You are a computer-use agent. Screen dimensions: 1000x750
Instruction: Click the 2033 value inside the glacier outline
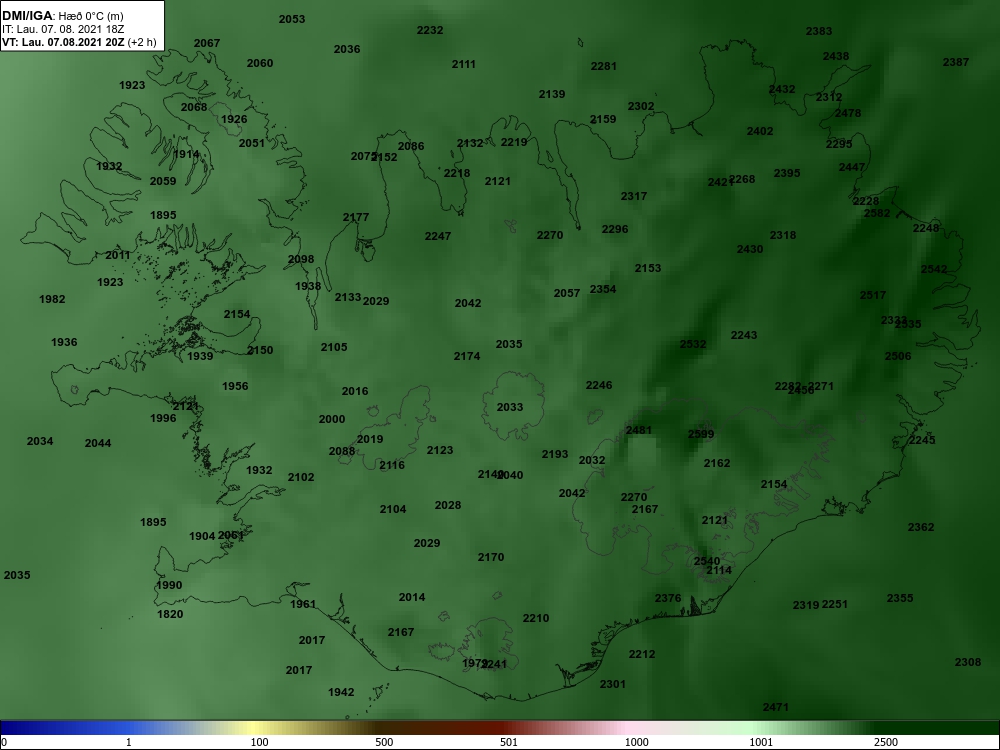[x=510, y=407]
